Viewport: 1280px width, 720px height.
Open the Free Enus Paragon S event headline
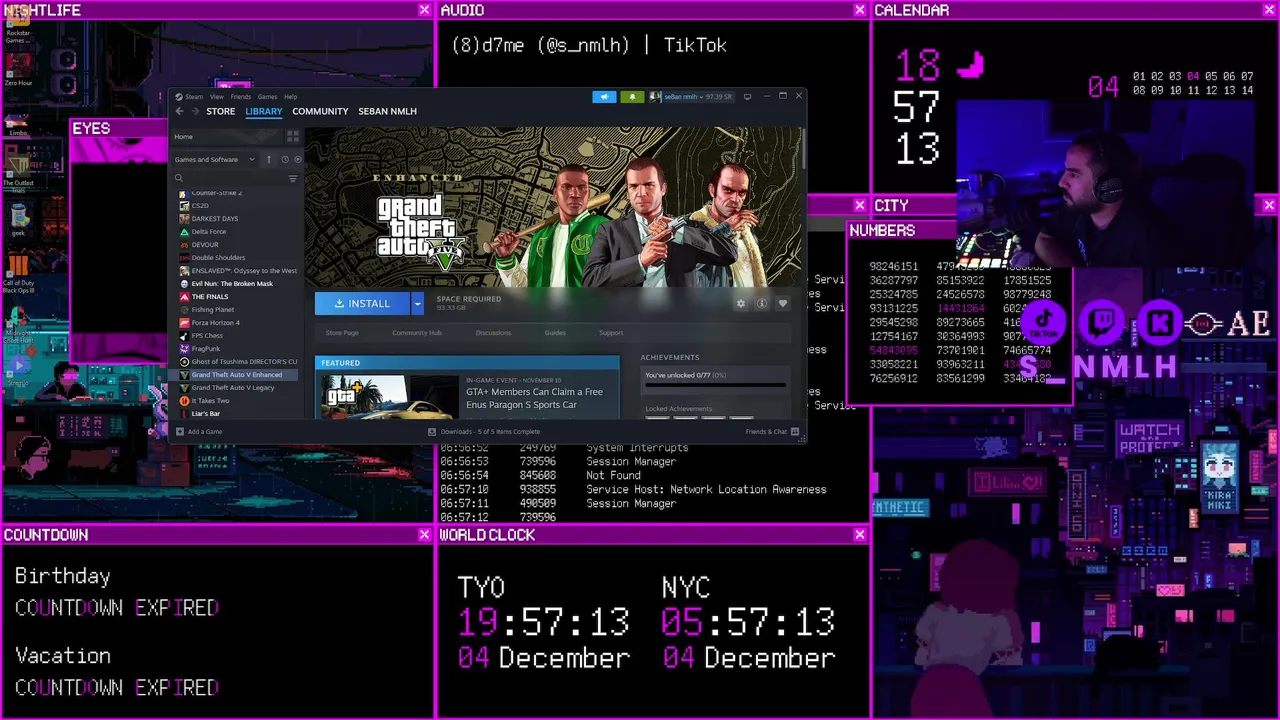534,398
